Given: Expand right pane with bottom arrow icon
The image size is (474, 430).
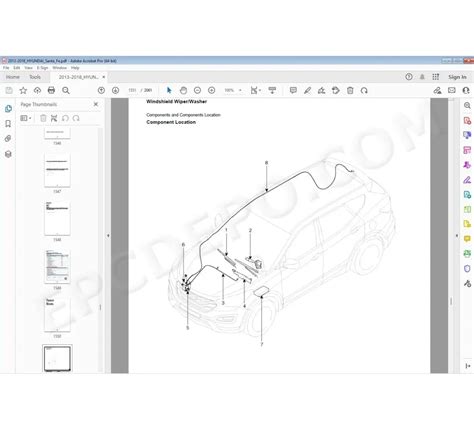Looking at the screenshot, I should click(467, 366).
